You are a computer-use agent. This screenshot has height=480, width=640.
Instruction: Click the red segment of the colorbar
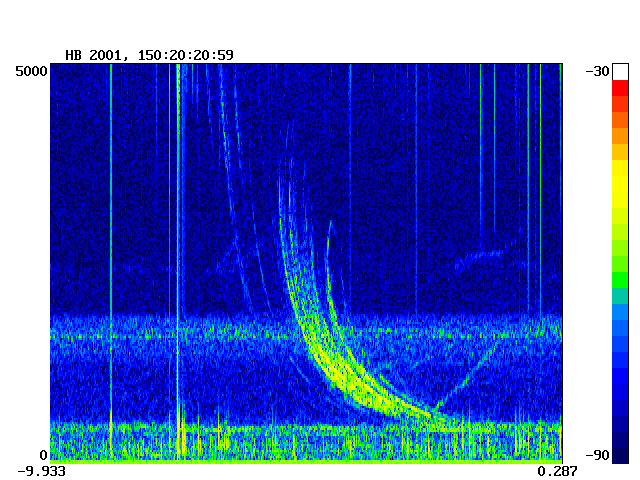[x=620, y=88]
